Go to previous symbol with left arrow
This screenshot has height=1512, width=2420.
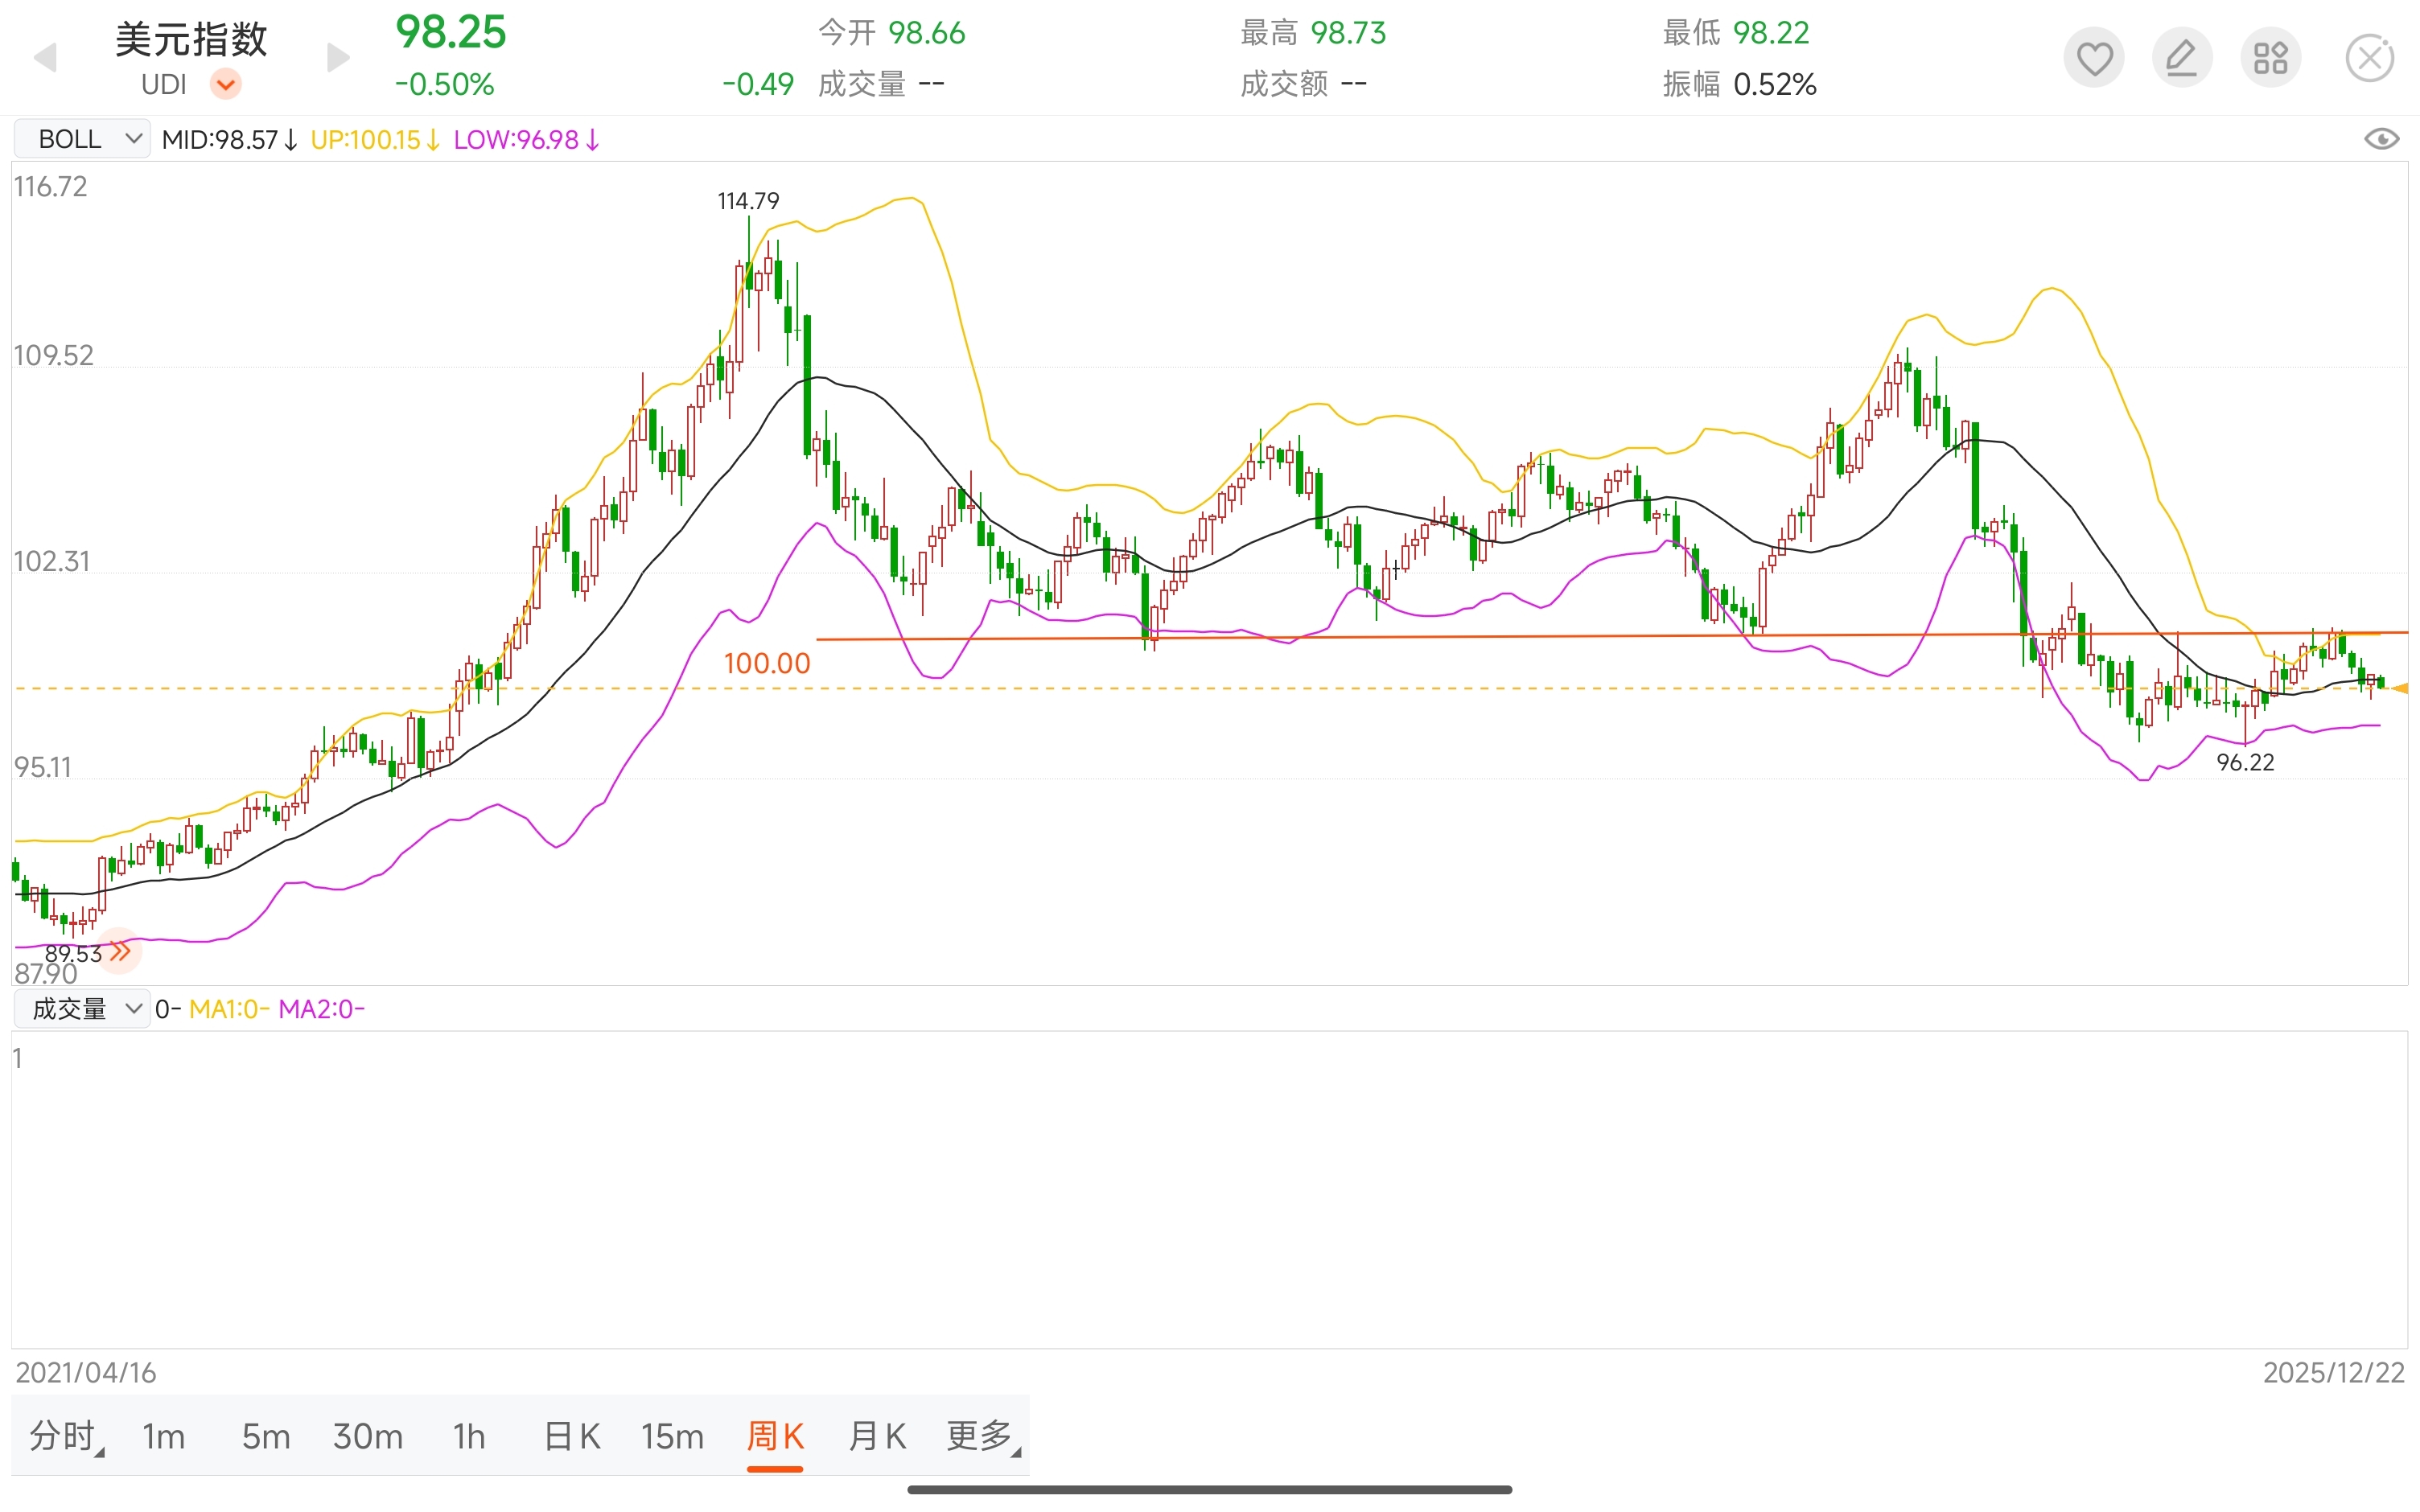[45, 58]
